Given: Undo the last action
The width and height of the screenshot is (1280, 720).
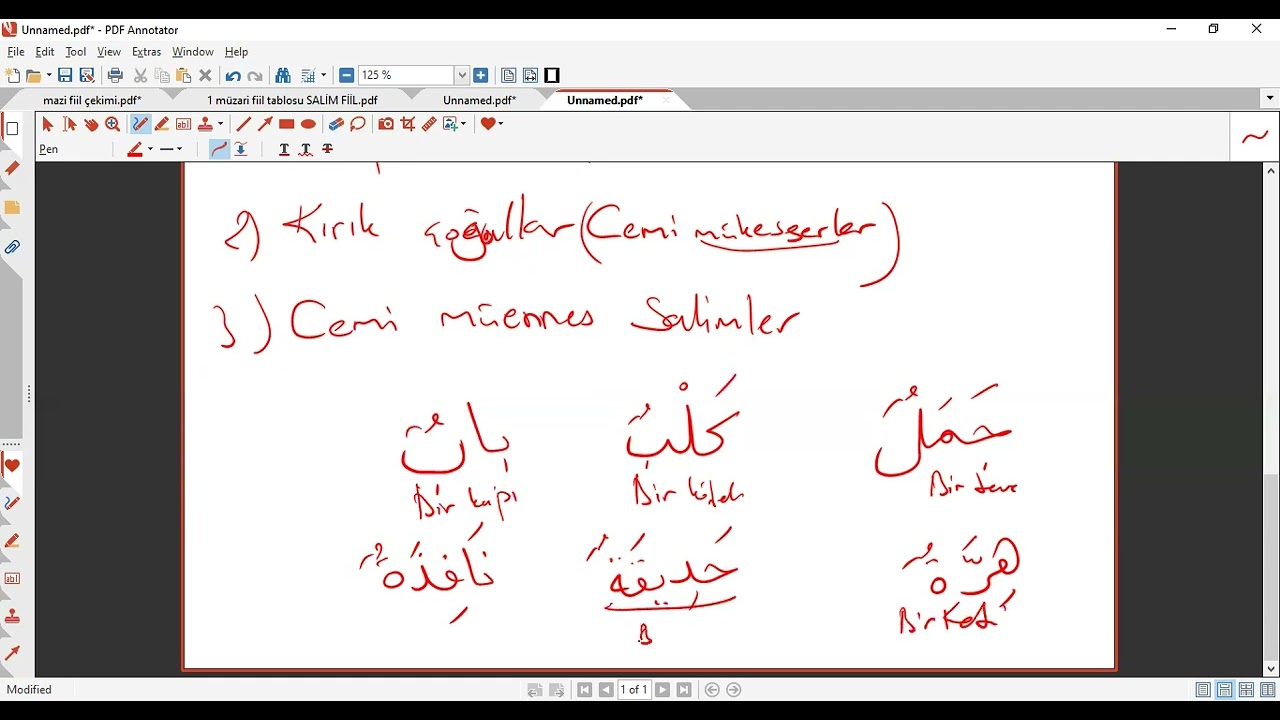Looking at the screenshot, I should coord(233,75).
